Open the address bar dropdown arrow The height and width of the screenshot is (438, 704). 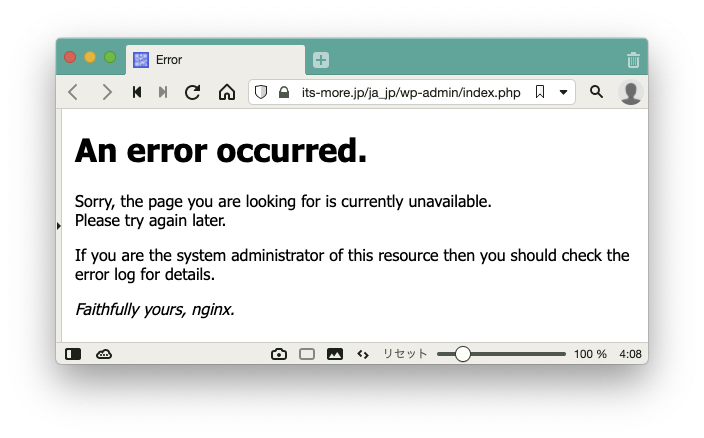563,92
